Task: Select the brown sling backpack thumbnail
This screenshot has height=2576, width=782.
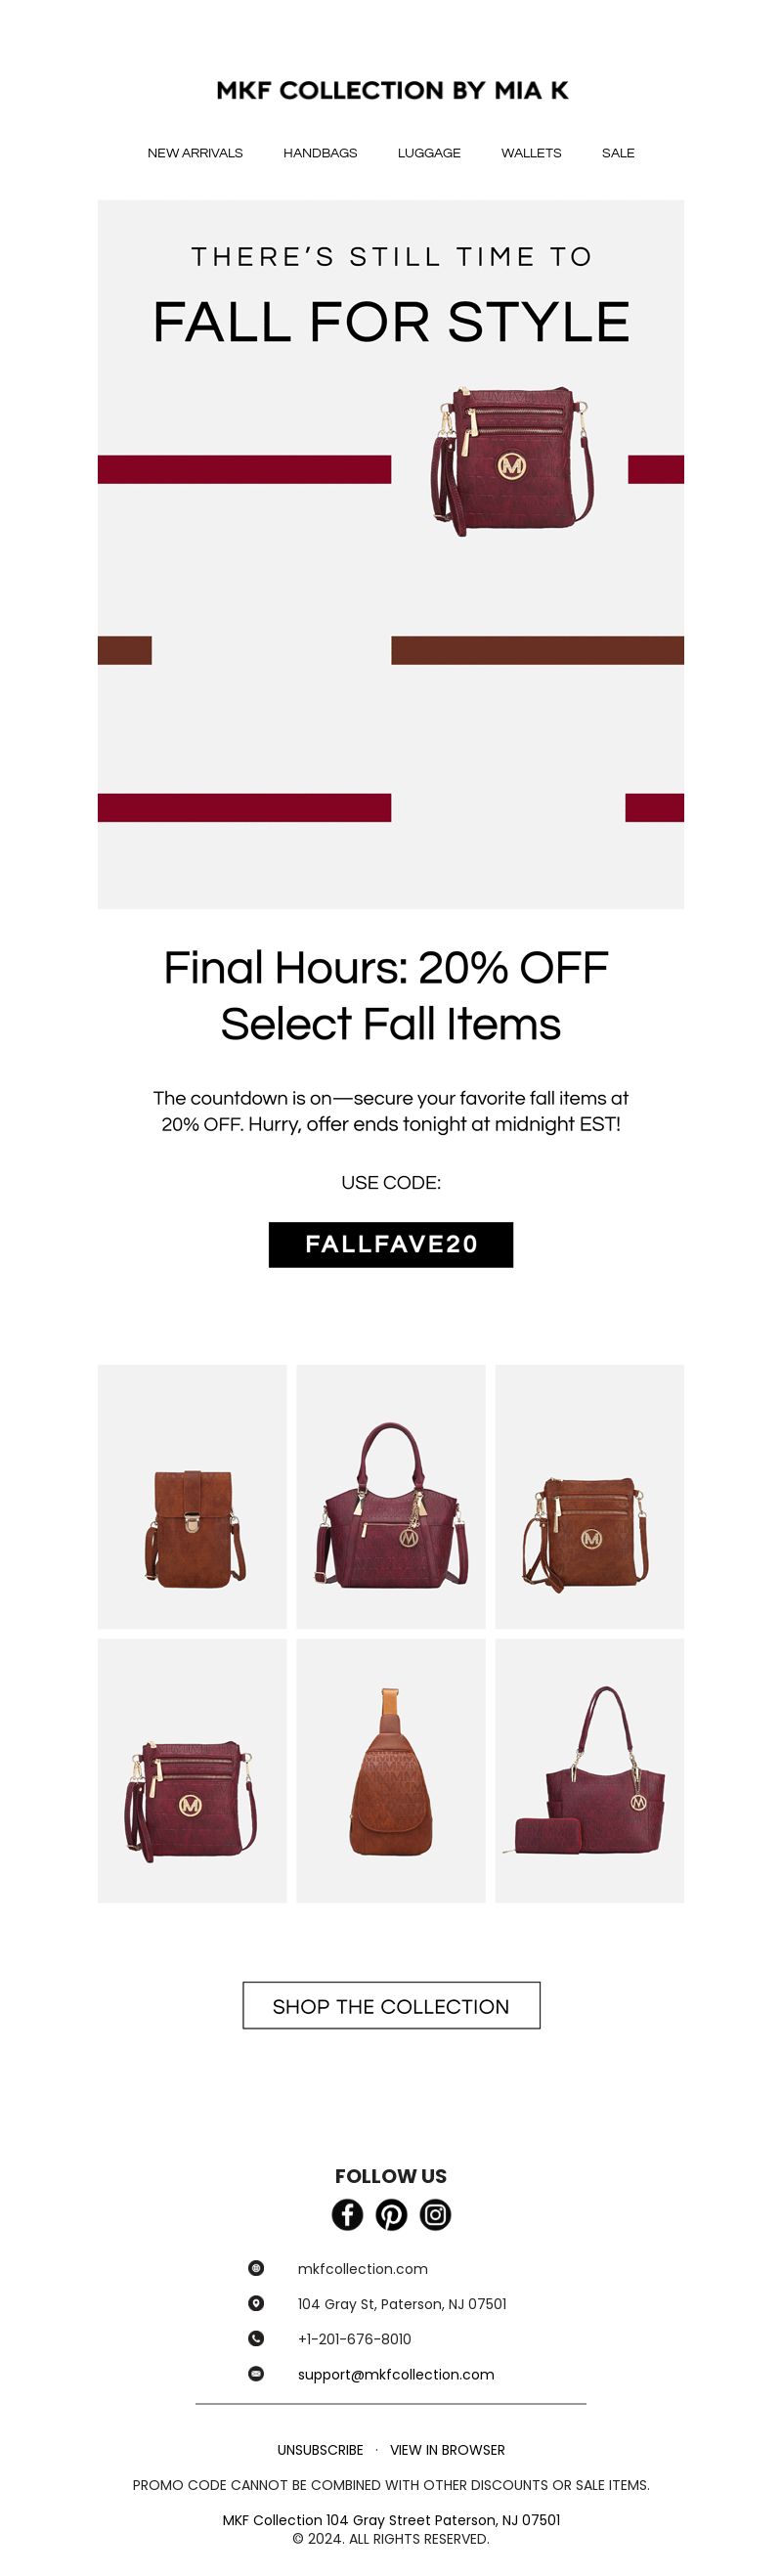Action: 391,1769
